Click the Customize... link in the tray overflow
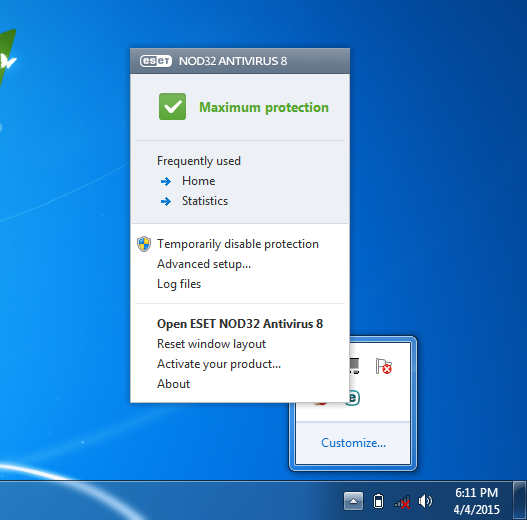This screenshot has width=527, height=520. [x=353, y=443]
